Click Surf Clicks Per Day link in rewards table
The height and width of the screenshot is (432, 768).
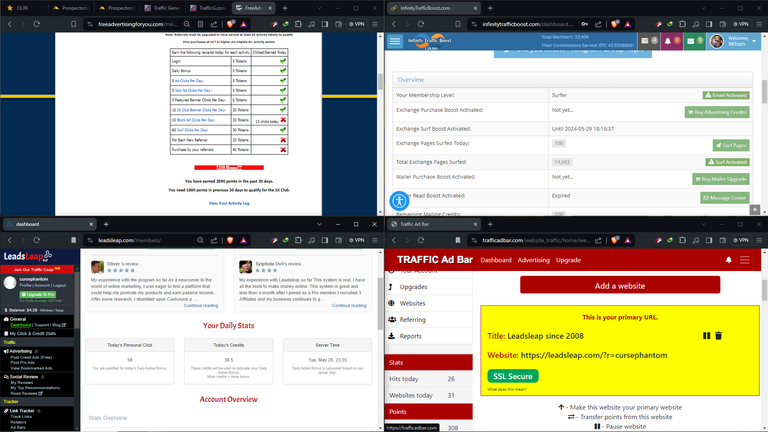click(x=192, y=130)
